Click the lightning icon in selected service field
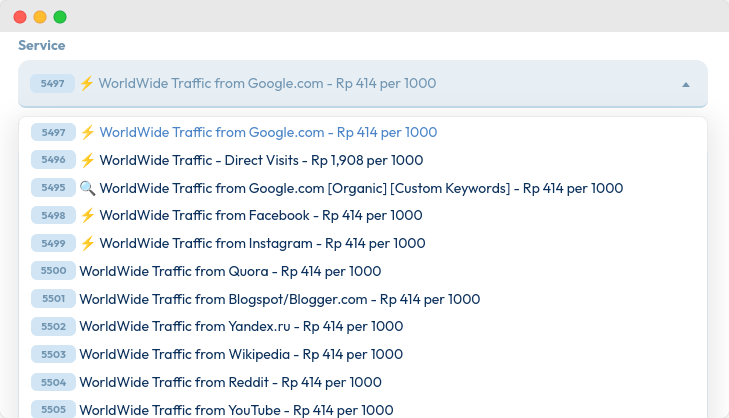The image size is (729, 418). [86, 83]
